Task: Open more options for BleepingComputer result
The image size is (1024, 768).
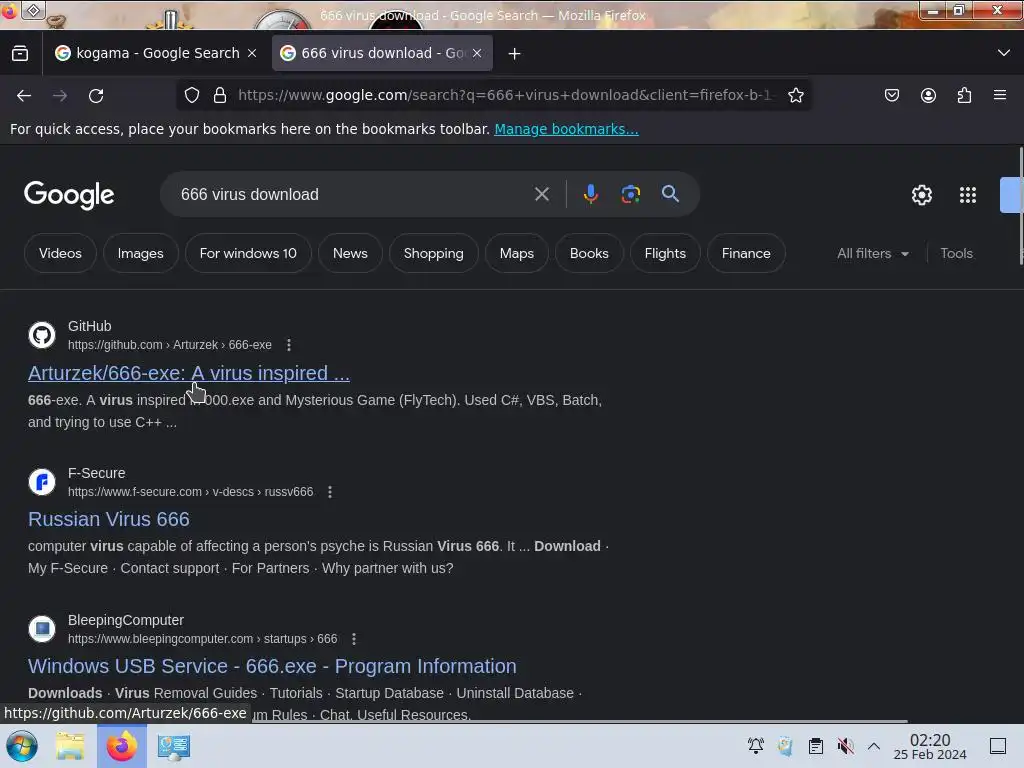Action: click(354, 639)
